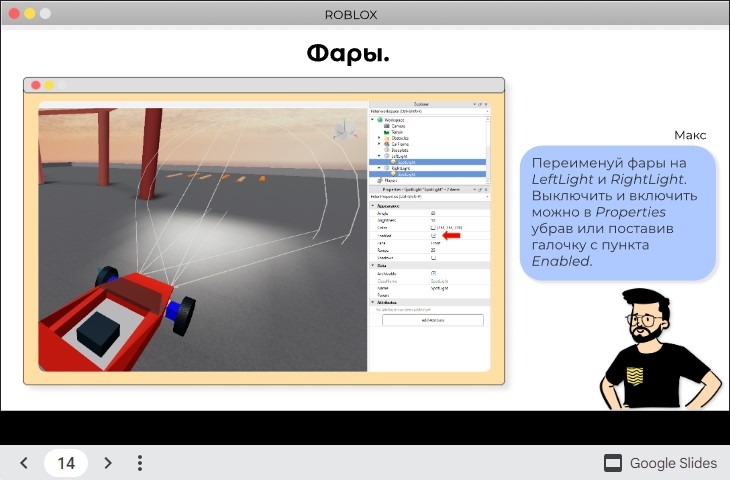Open the slide number 14 selector
This screenshot has width=730, height=480.
pyautogui.click(x=66, y=463)
